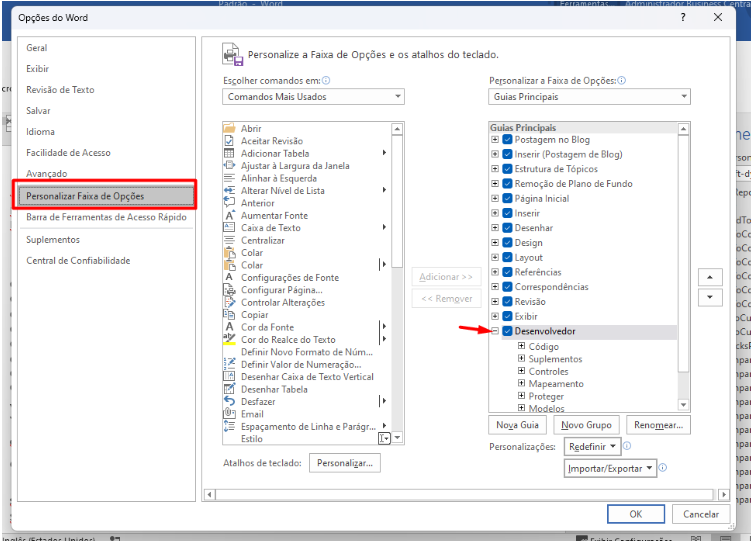Click the Caixa de Texto icon

(230, 228)
